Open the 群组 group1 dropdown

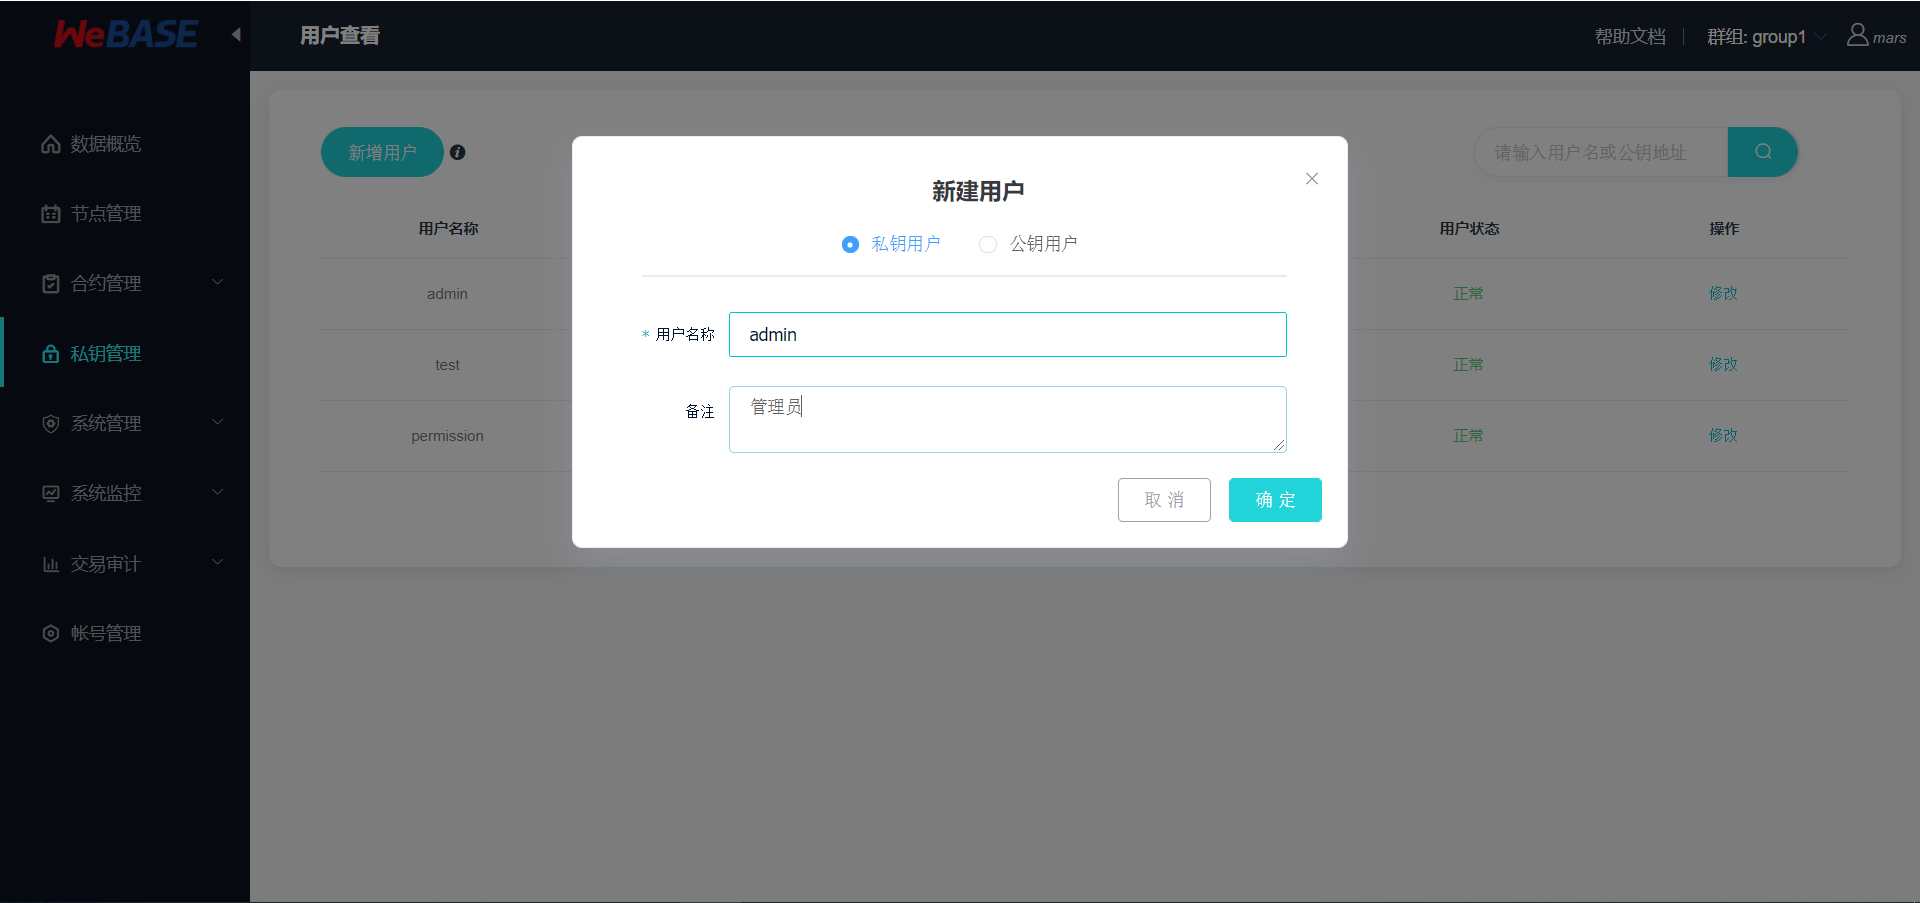click(x=1766, y=36)
